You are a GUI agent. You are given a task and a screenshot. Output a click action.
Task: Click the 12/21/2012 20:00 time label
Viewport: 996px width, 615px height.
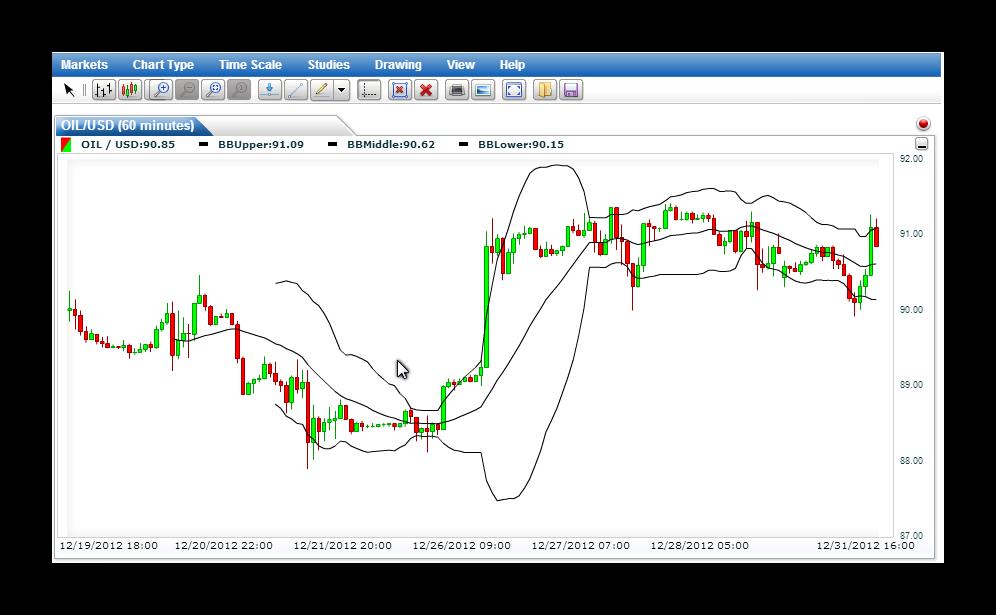click(342, 546)
